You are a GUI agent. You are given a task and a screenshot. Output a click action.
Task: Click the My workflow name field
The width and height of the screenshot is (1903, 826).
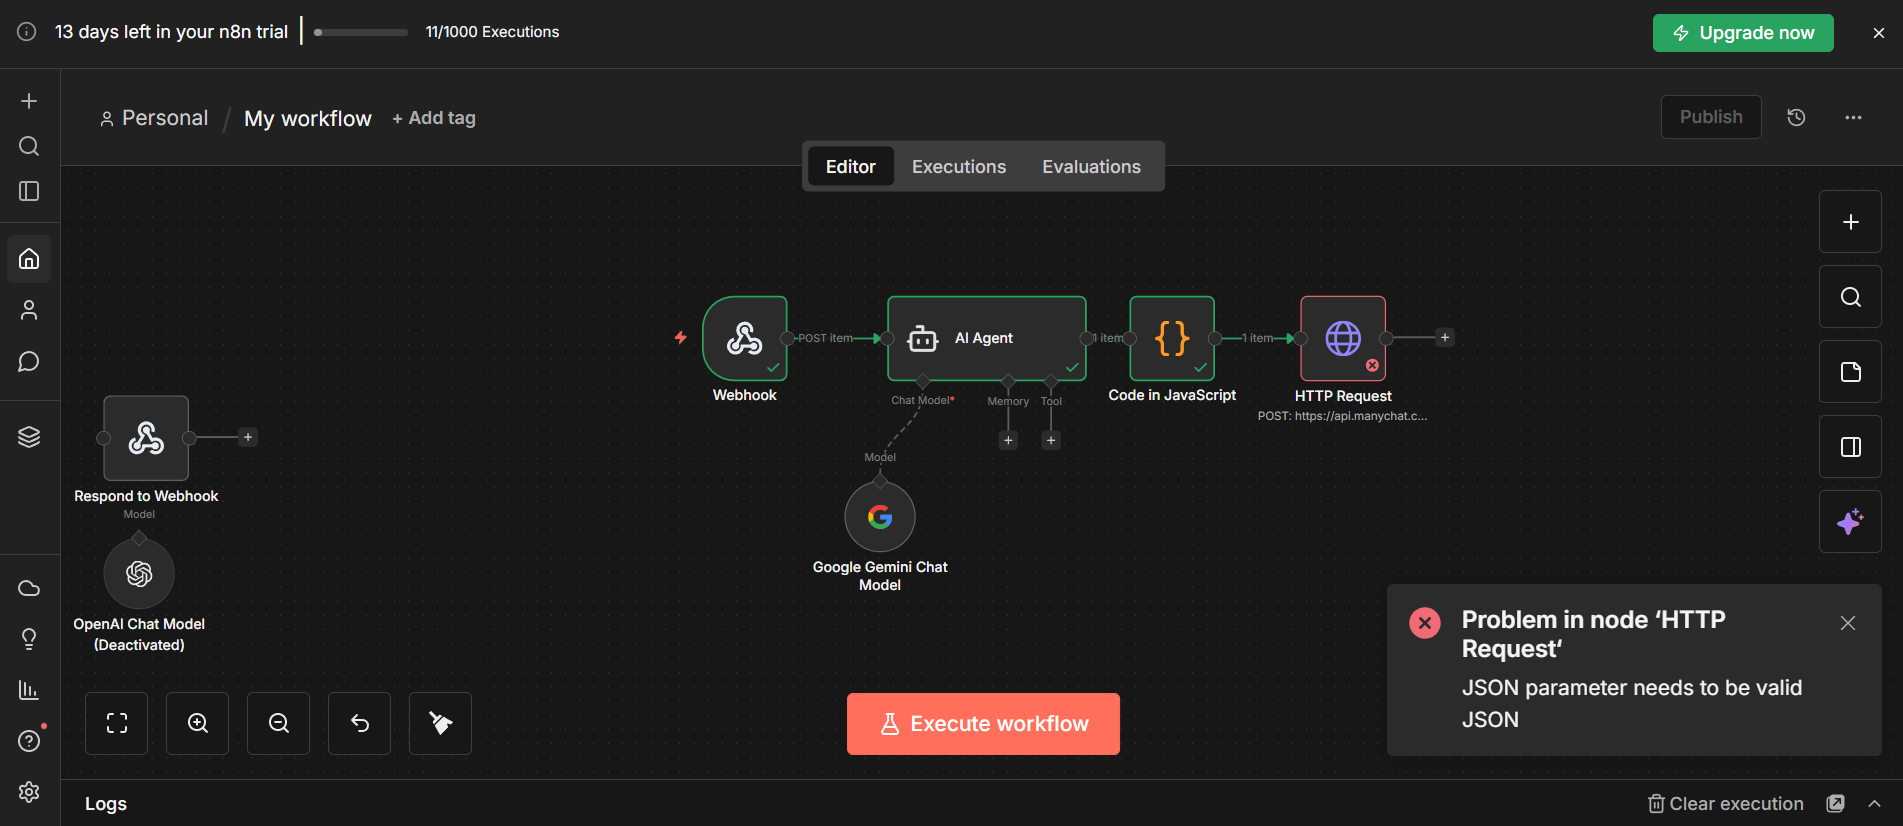pos(308,118)
